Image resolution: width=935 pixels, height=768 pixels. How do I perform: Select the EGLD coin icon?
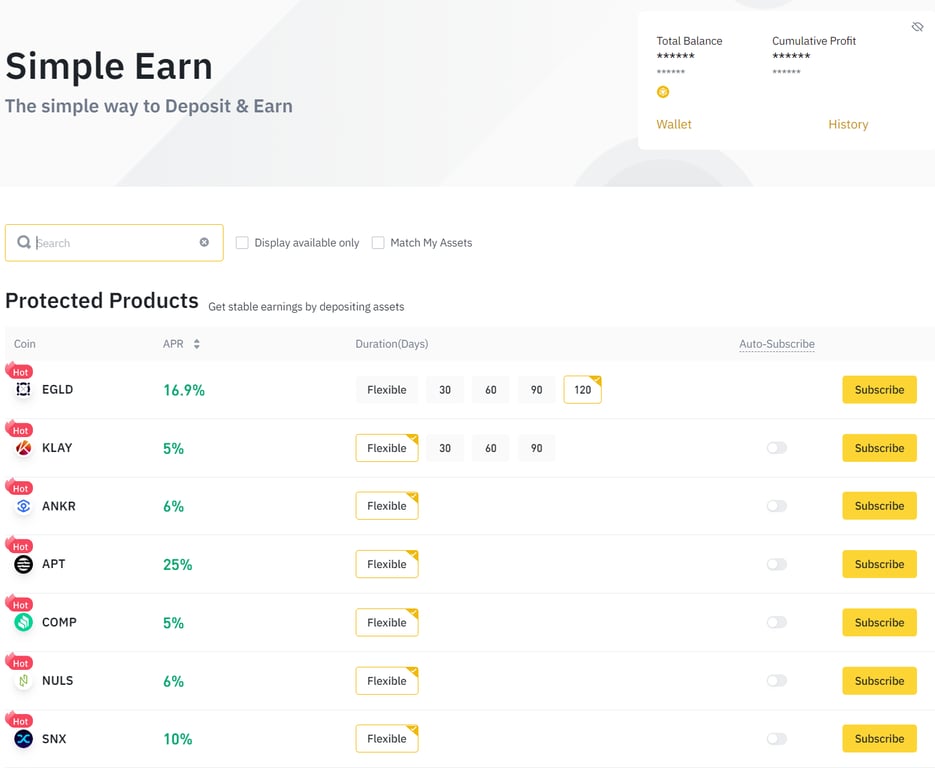coord(22,390)
